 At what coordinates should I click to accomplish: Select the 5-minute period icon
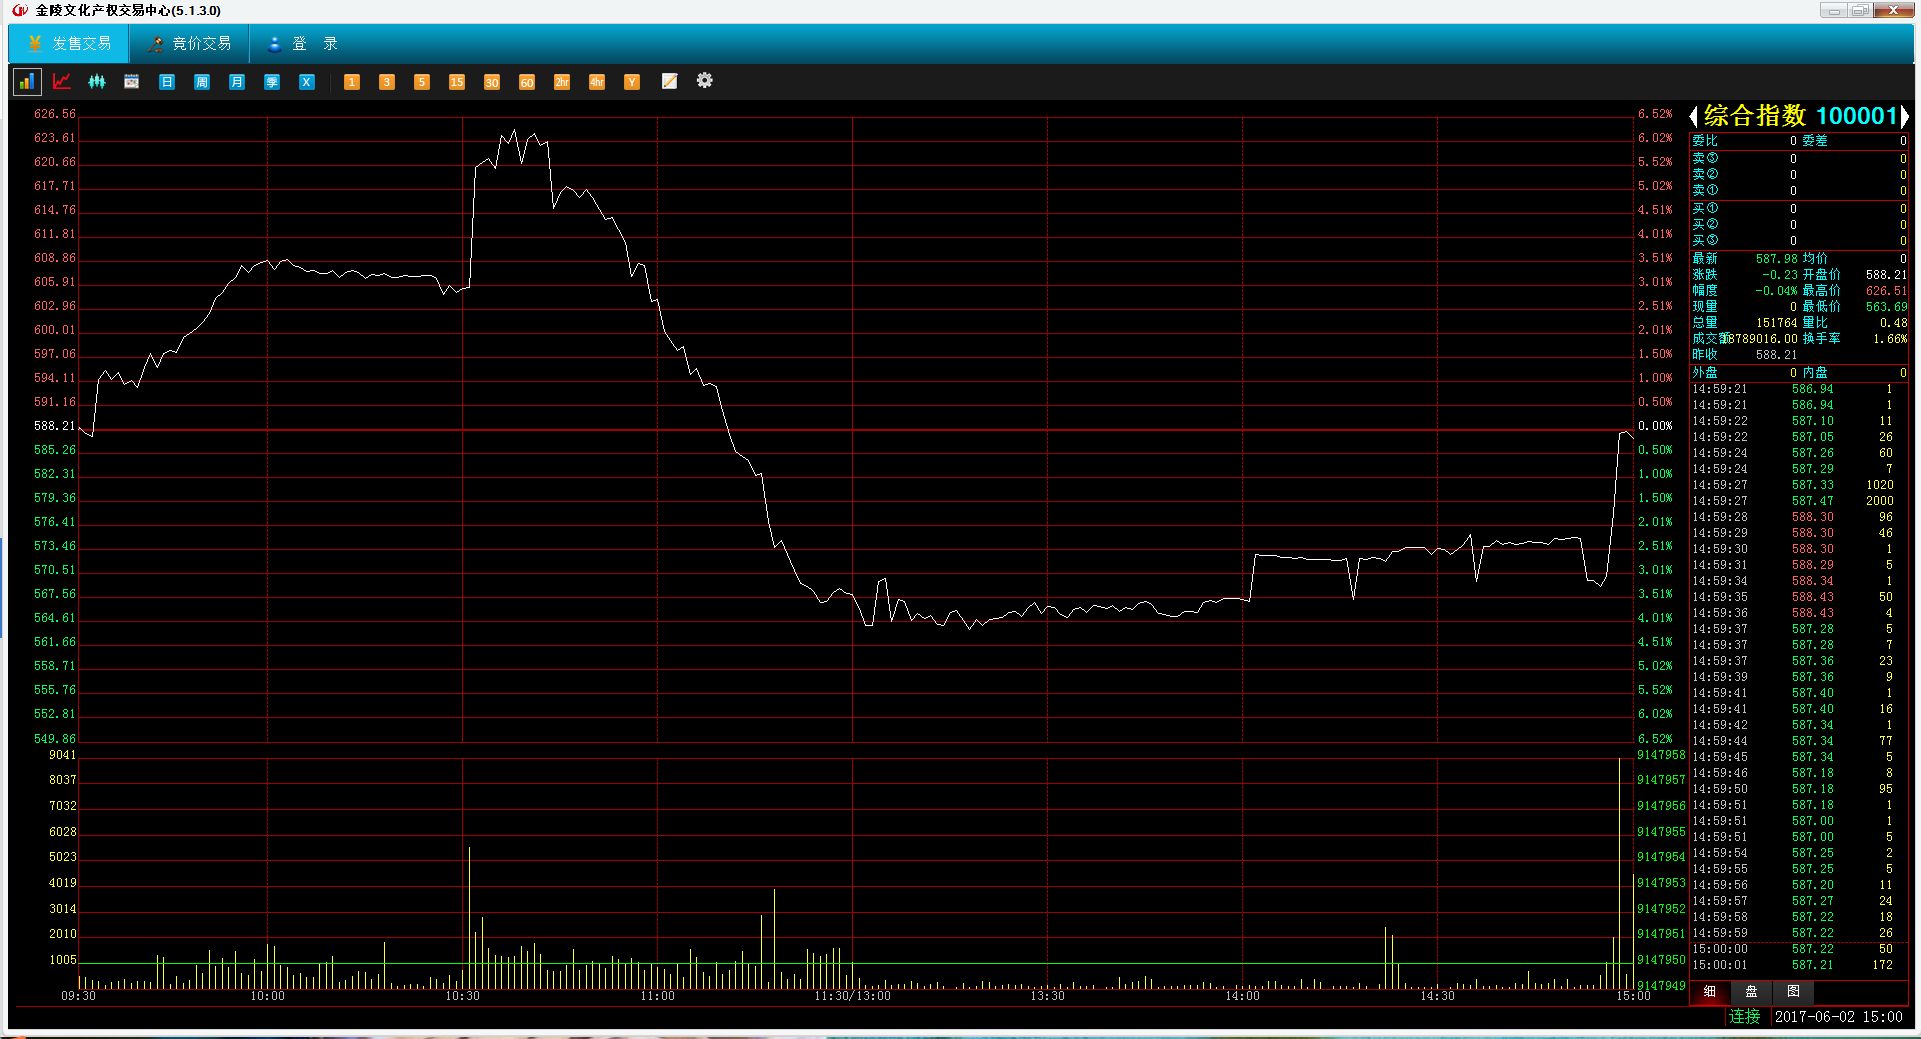click(x=422, y=82)
